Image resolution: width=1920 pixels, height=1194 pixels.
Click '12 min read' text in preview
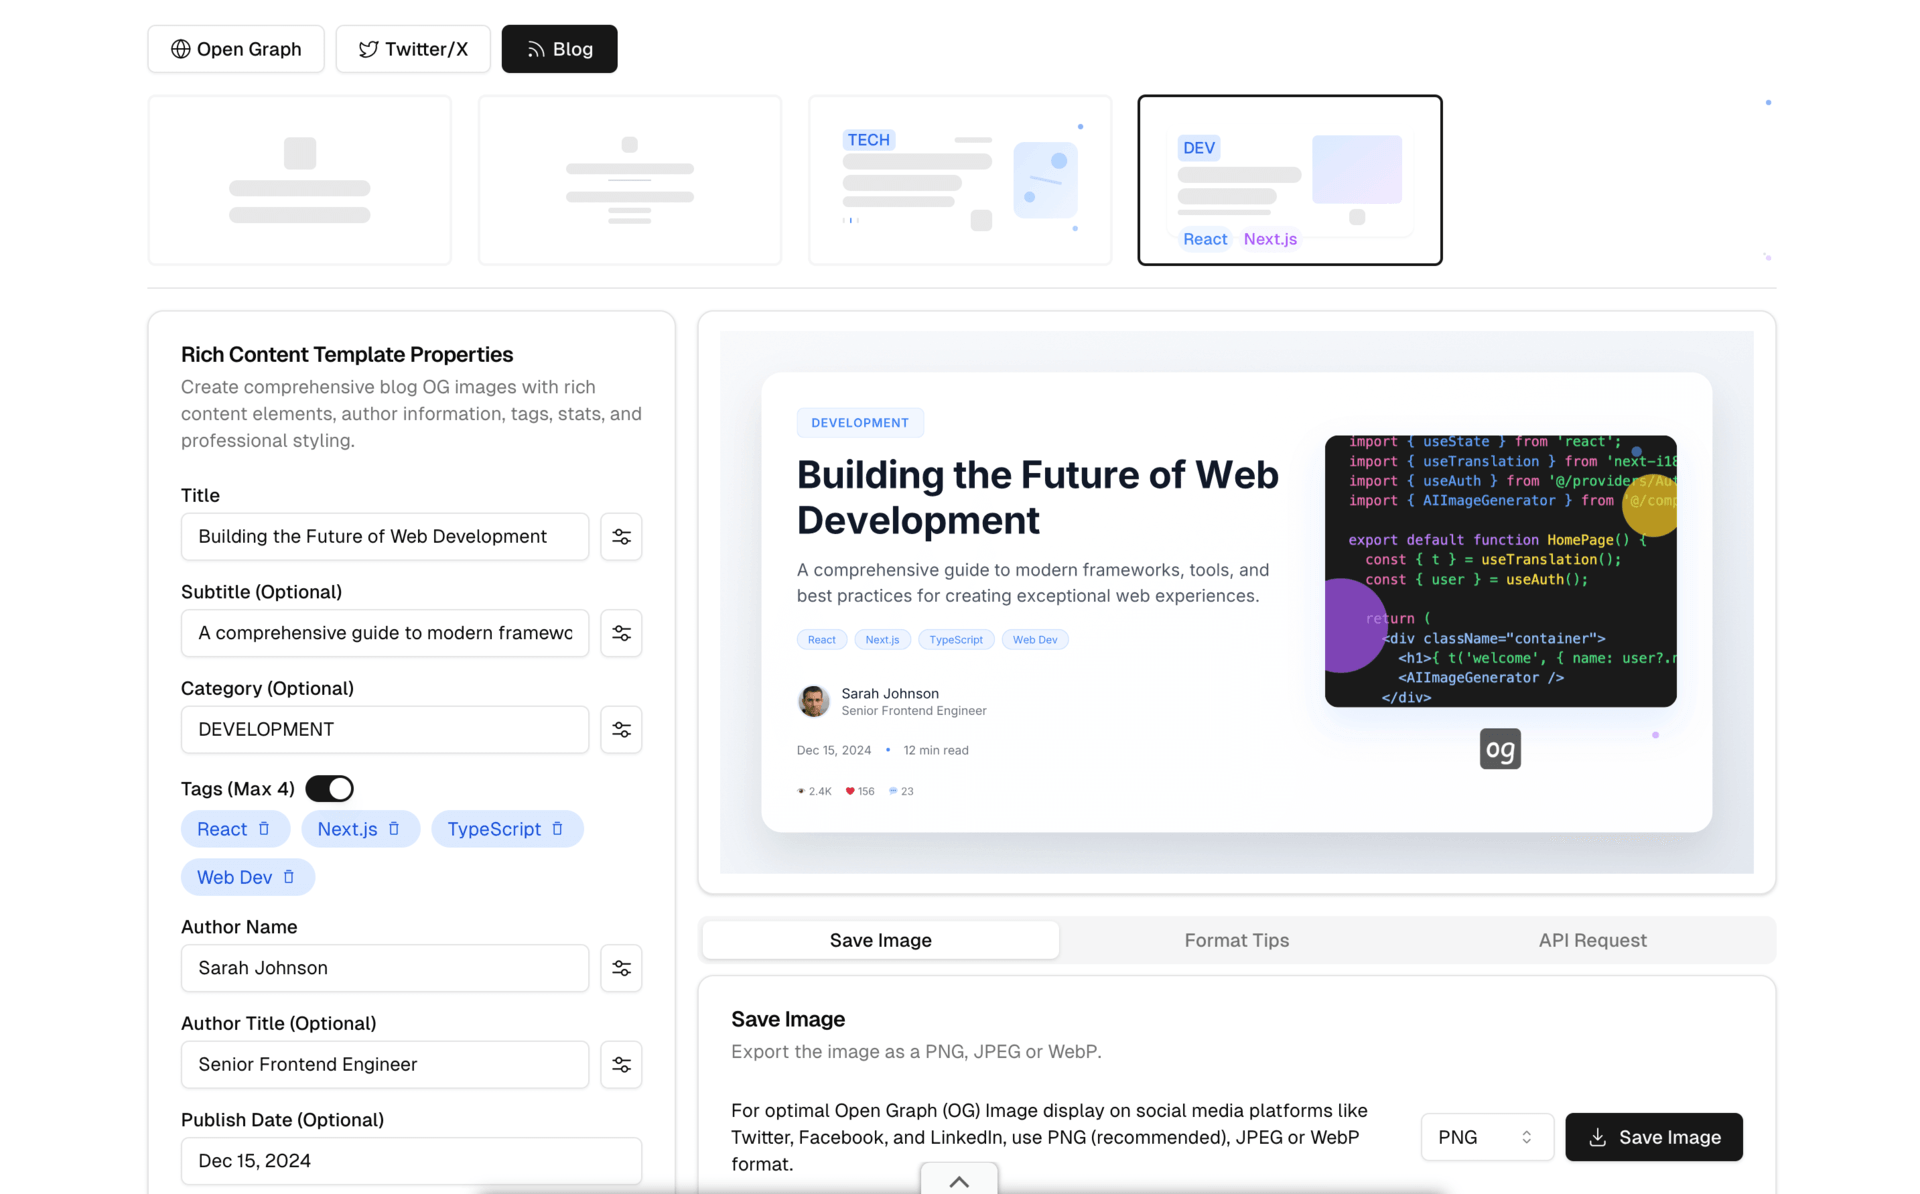coord(936,750)
